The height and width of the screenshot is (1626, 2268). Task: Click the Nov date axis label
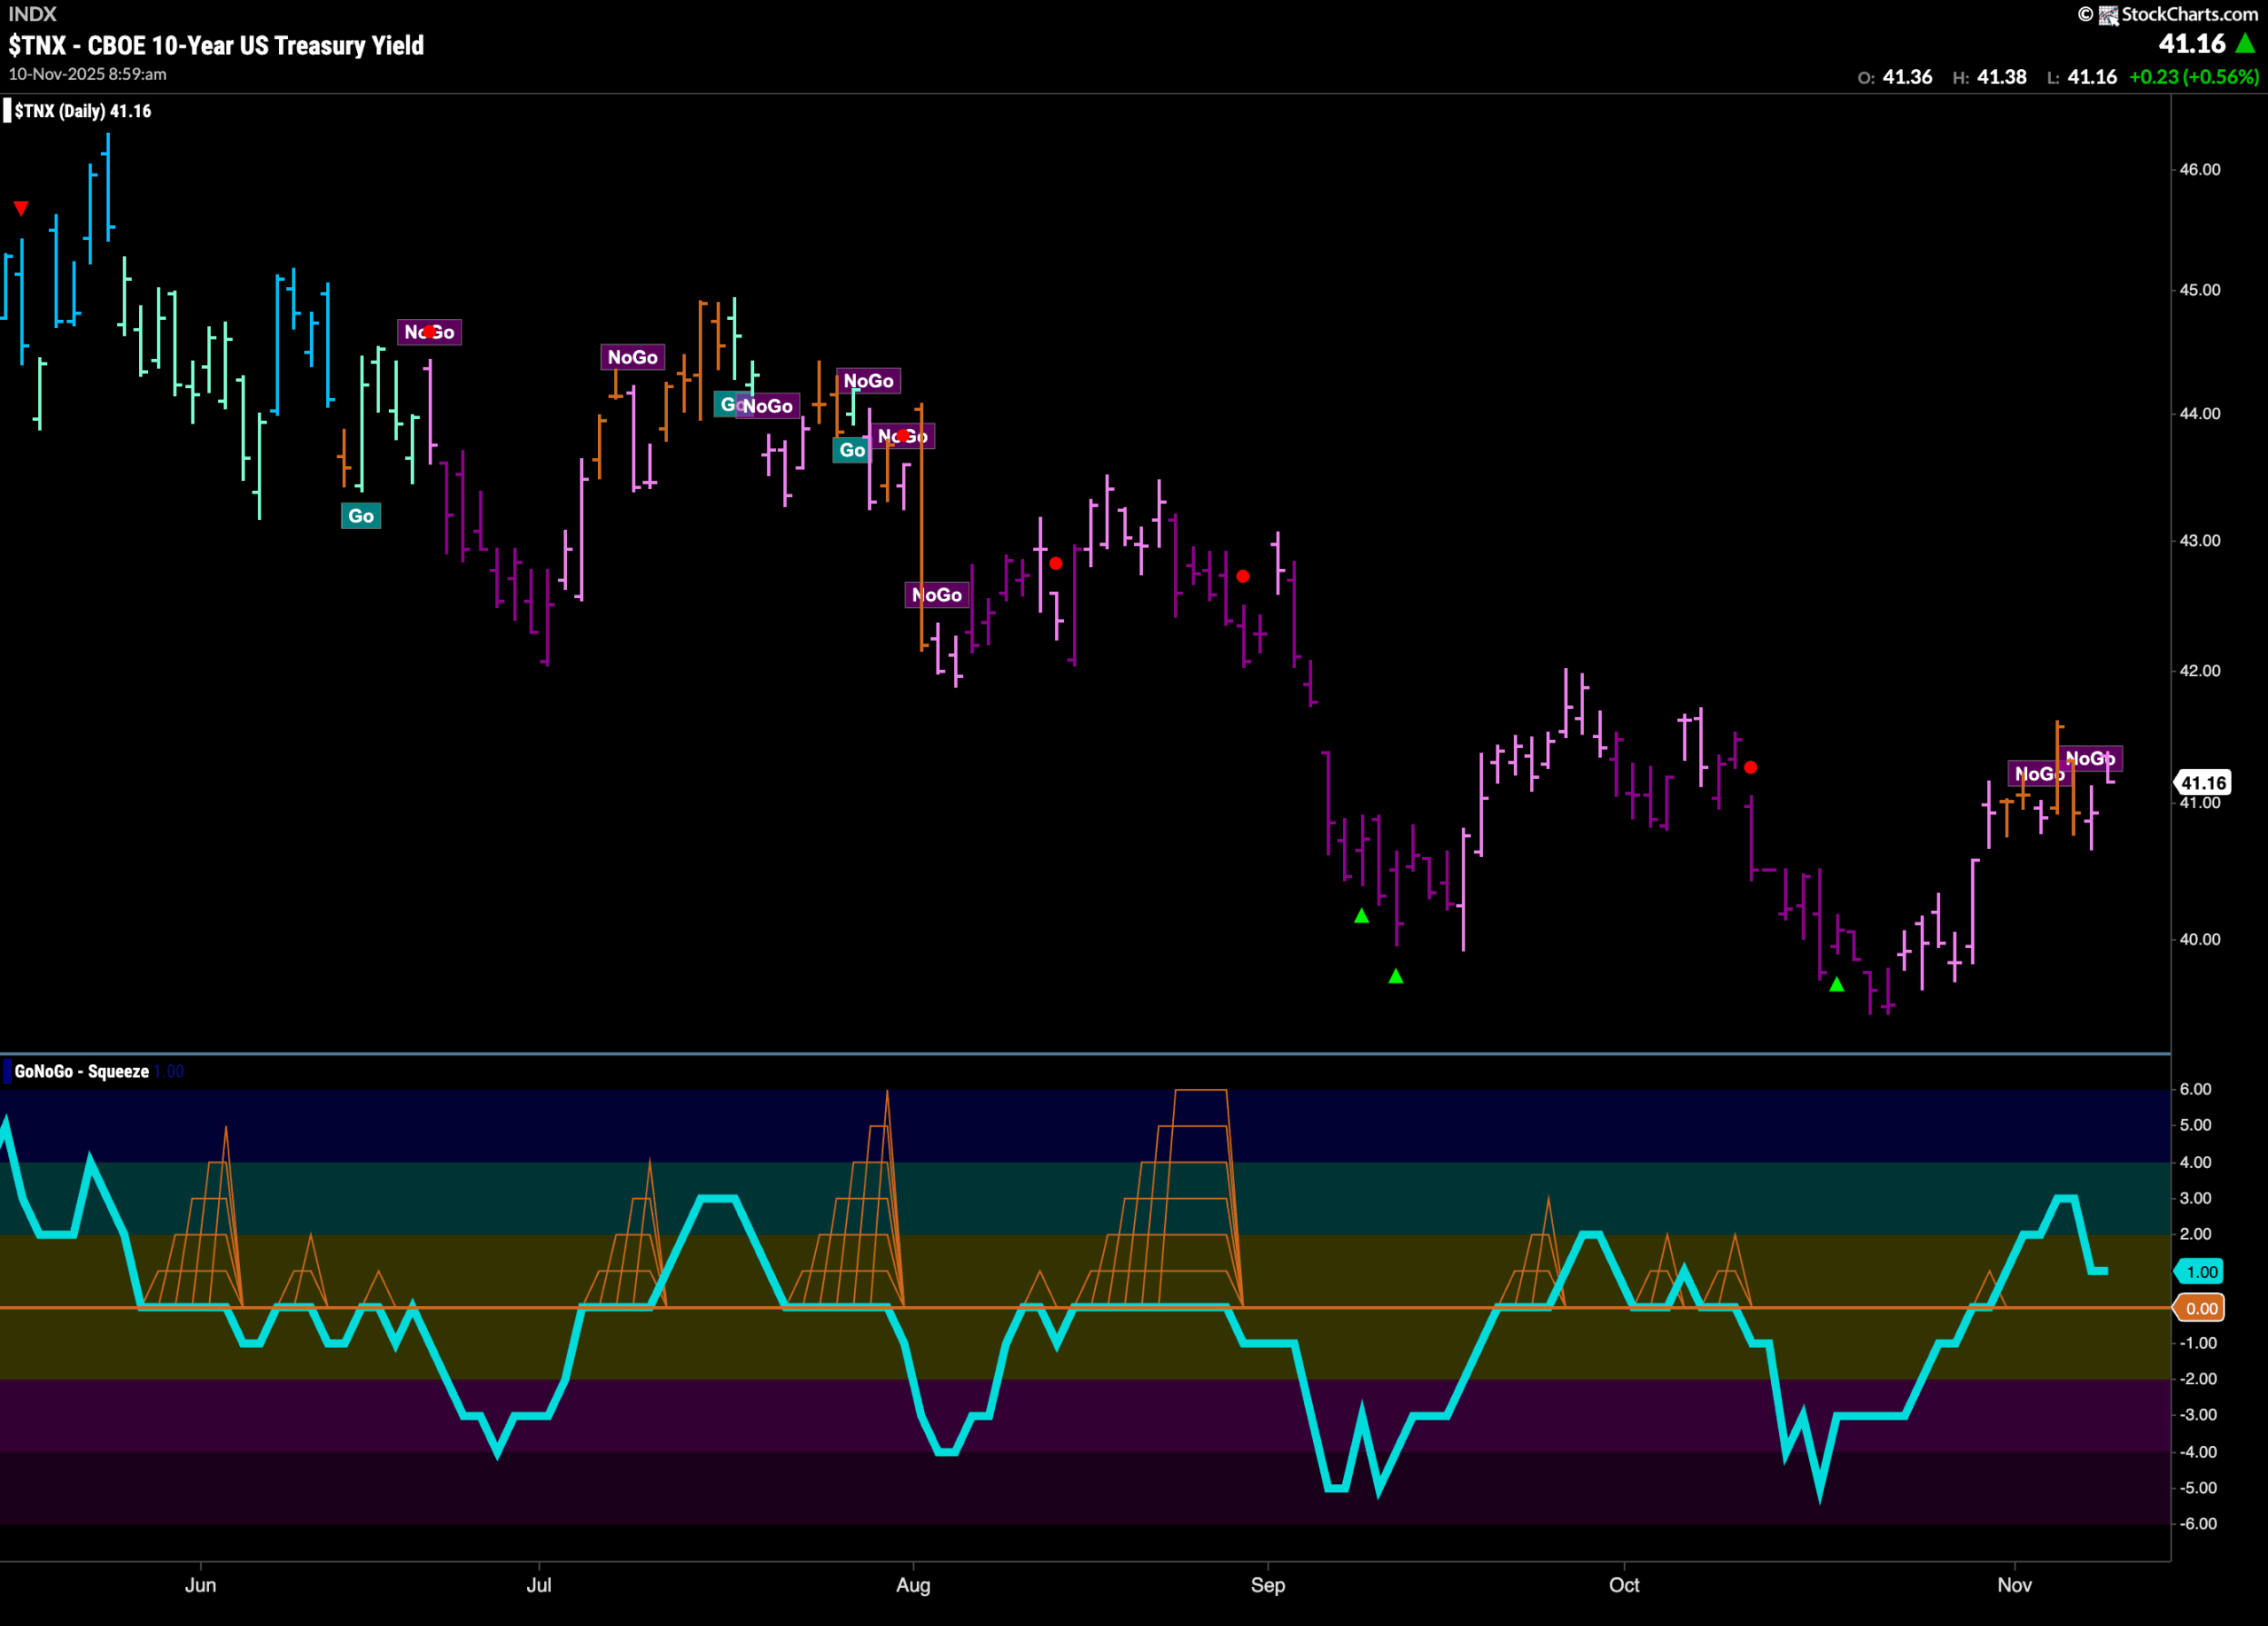(x=2014, y=1585)
